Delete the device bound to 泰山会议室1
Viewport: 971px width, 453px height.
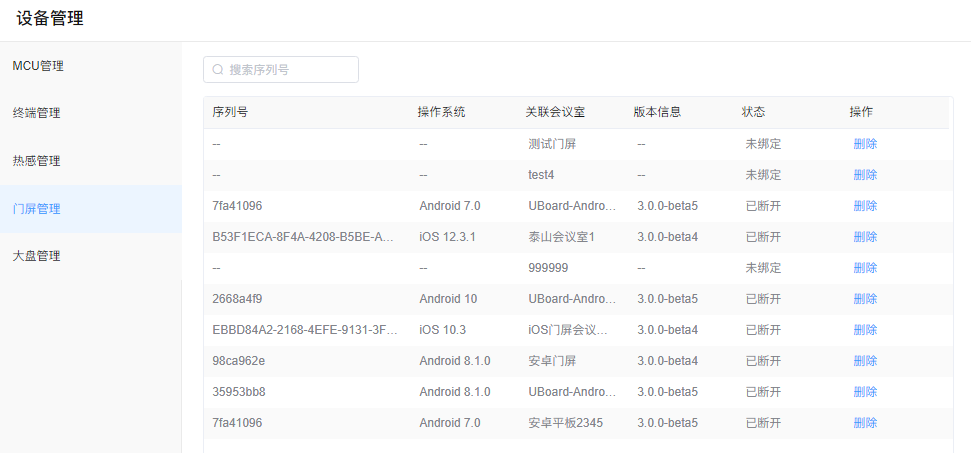pyautogui.click(x=865, y=237)
